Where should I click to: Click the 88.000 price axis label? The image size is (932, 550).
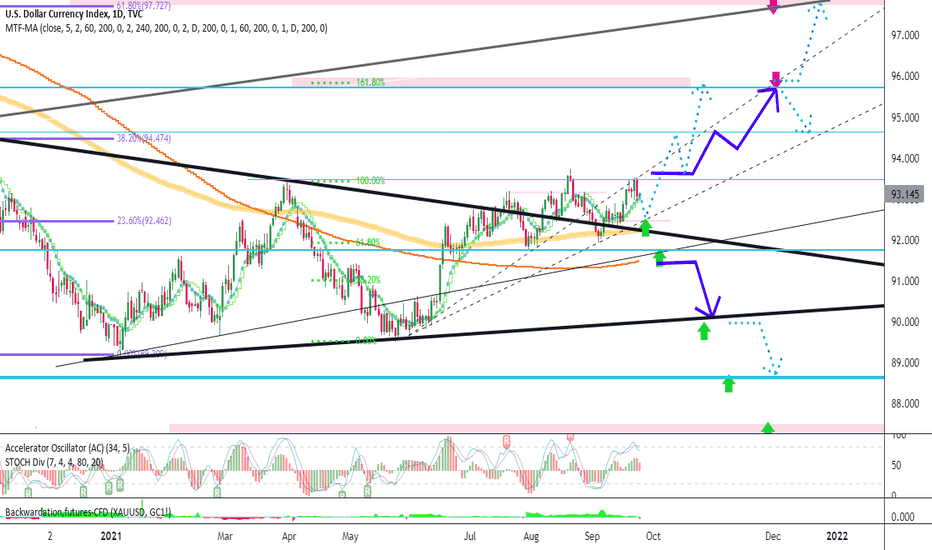coord(905,404)
